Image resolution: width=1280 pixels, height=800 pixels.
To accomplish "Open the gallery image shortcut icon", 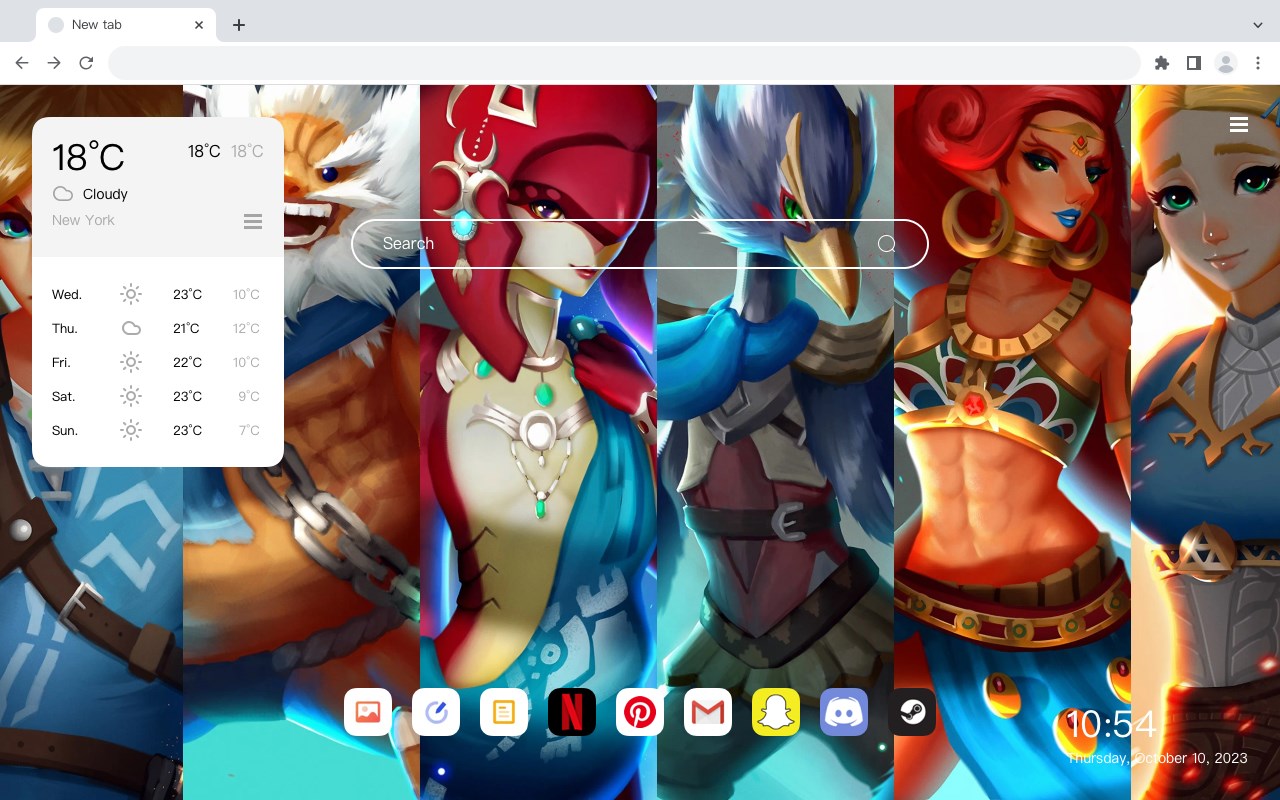I will tap(368, 712).
